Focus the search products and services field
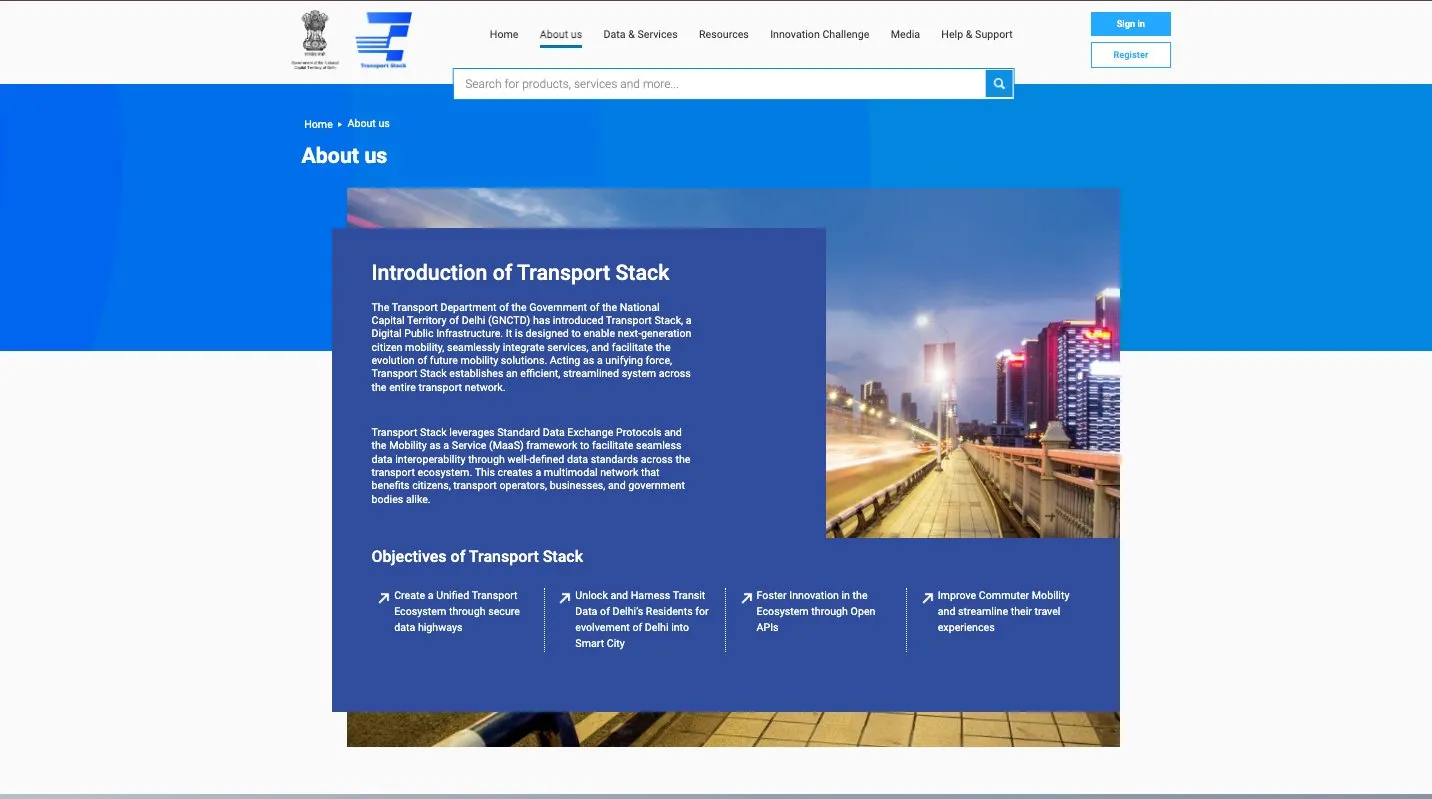 [x=720, y=84]
